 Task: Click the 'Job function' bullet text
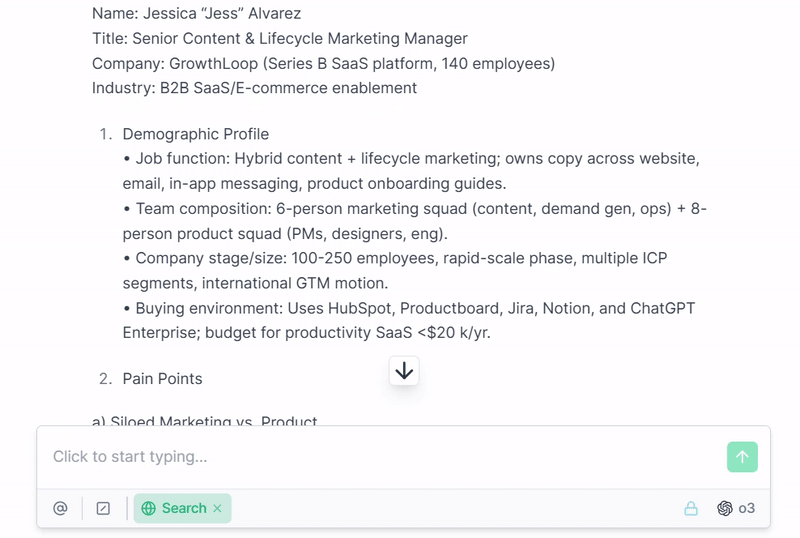411,171
